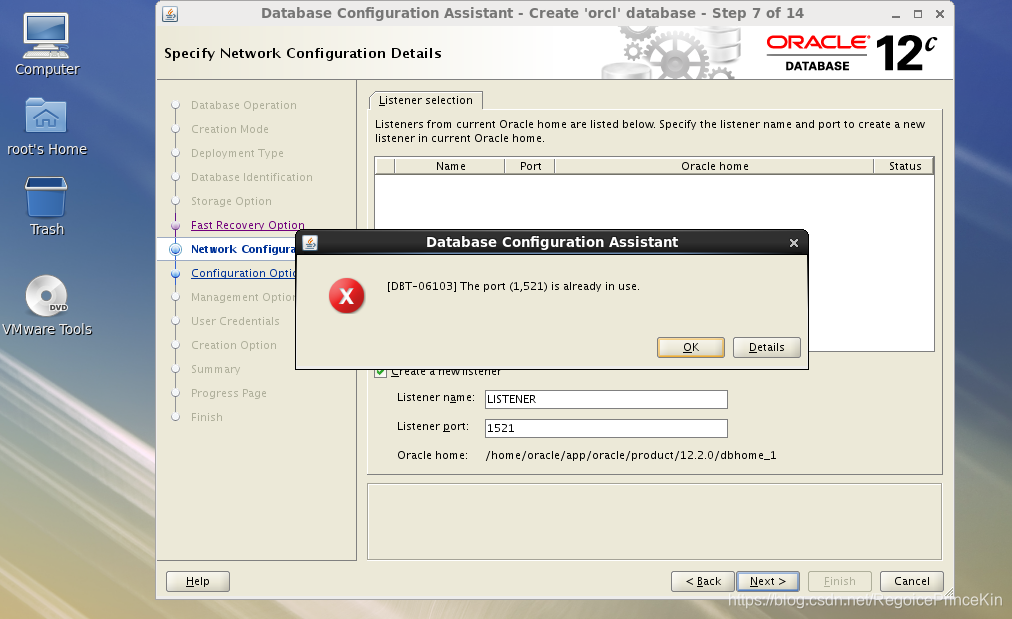Toggle Create a new listener checkbox

pos(381,372)
